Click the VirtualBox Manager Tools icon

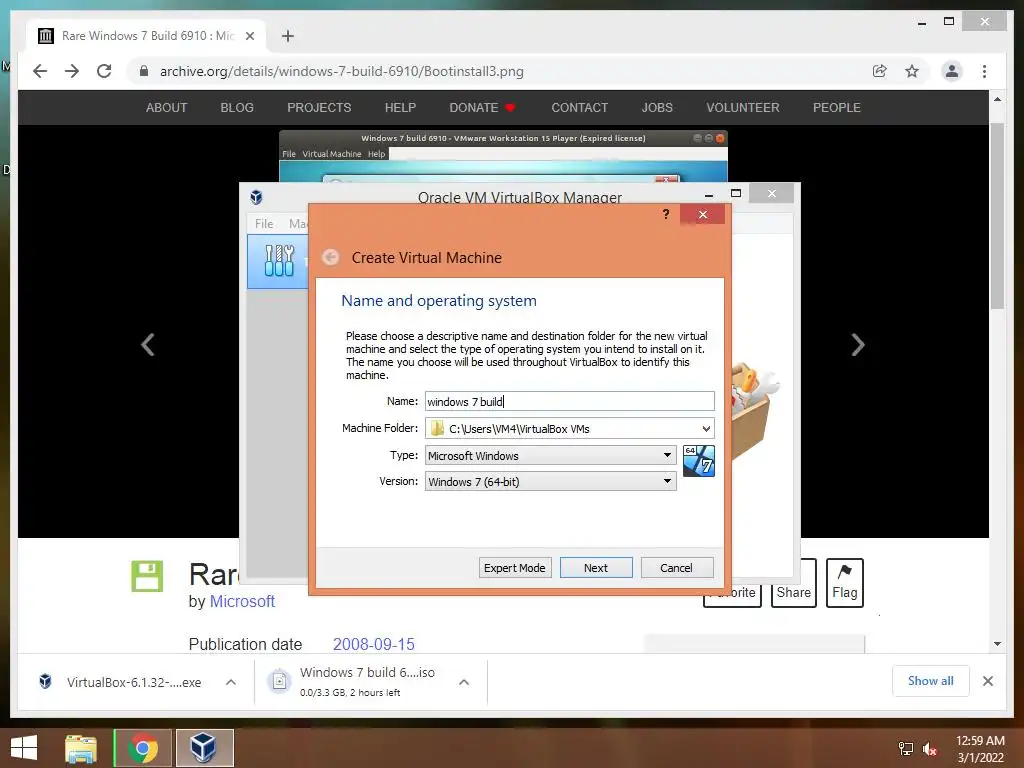pos(280,261)
